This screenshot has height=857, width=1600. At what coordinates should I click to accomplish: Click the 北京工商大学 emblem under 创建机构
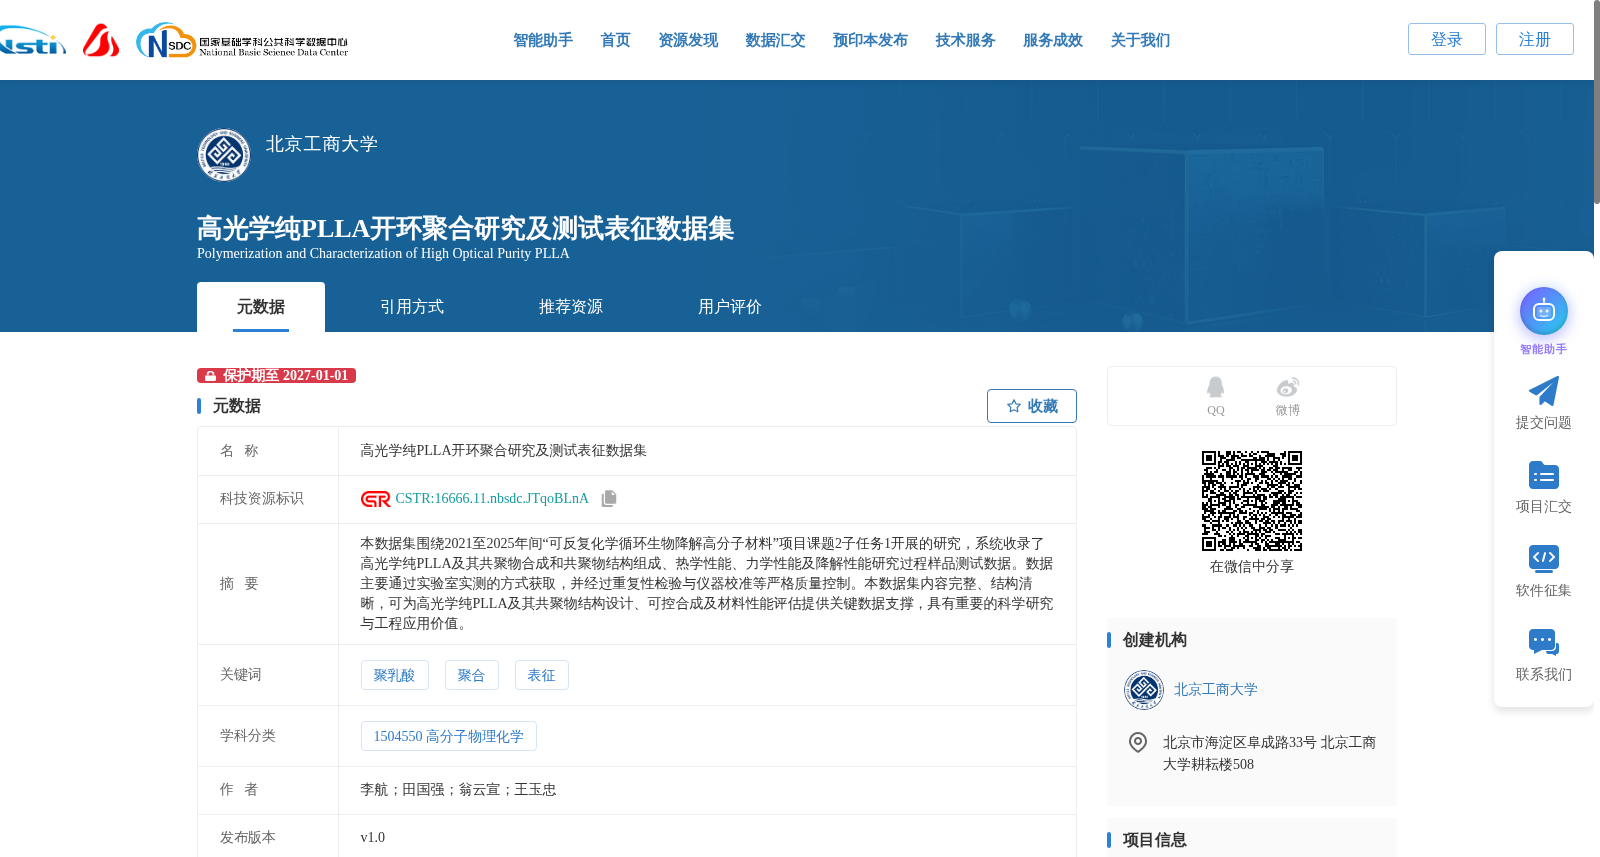click(1143, 689)
